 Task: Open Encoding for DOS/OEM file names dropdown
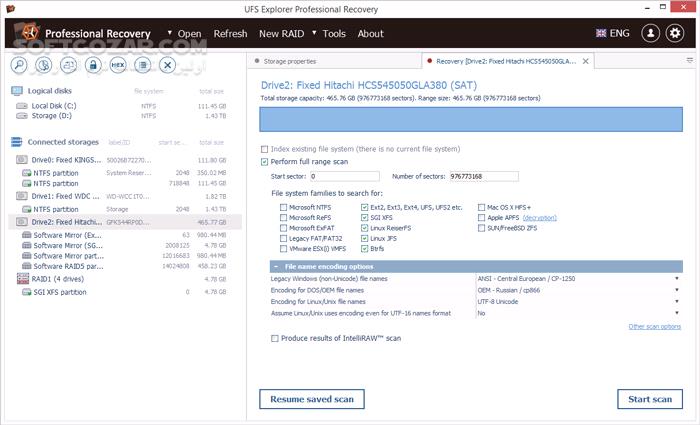[677, 290]
